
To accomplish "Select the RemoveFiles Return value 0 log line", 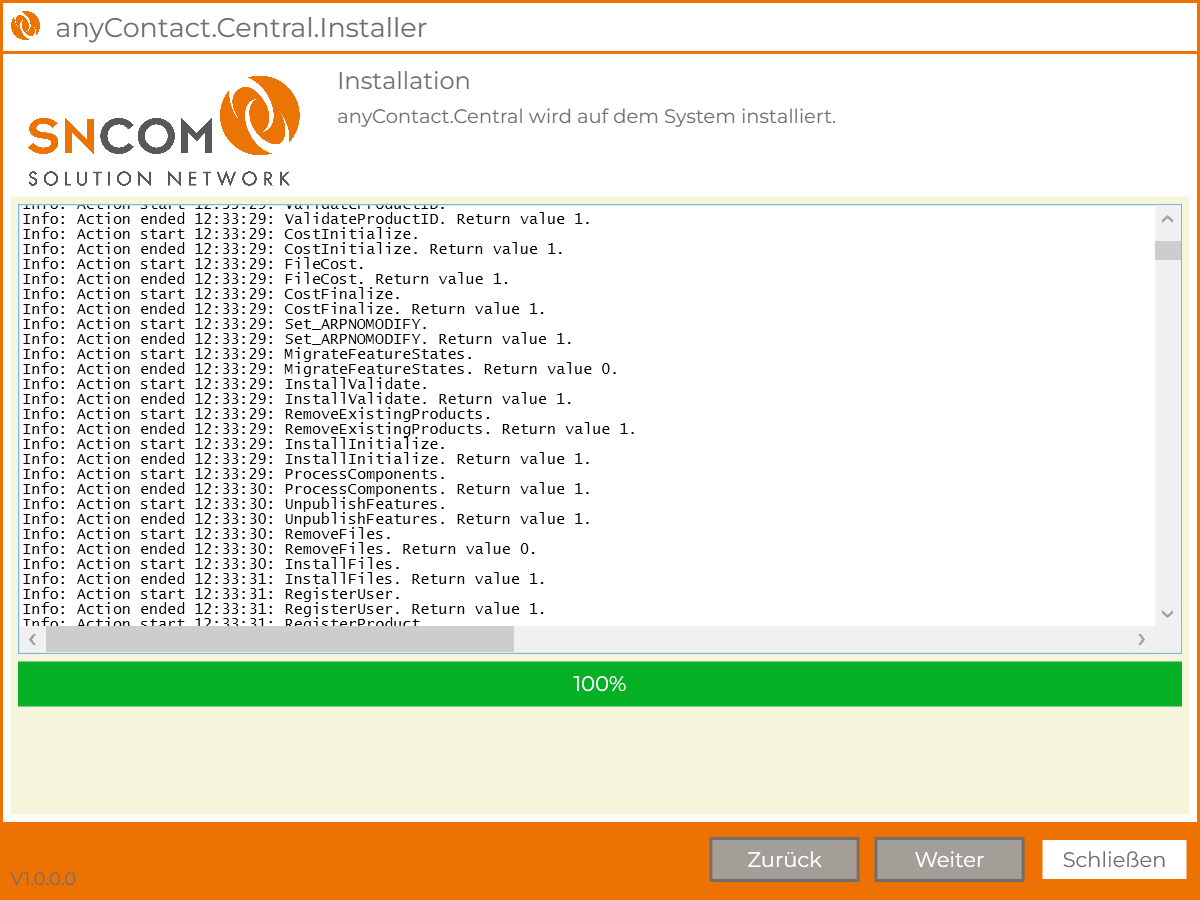I will 280,549.
